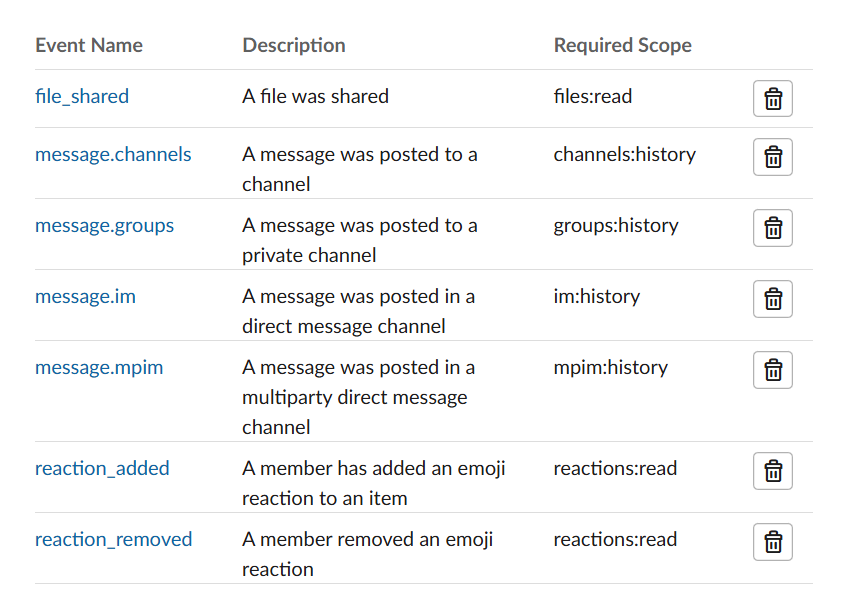848x600 pixels.
Task: Open the message.channels event link
Action: point(113,155)
